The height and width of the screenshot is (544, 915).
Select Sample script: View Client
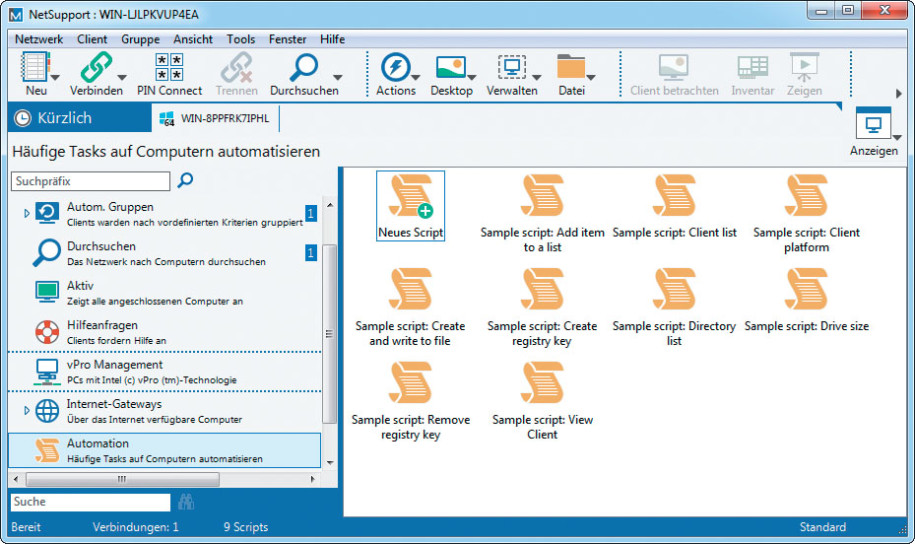click(x=542, y=402)
